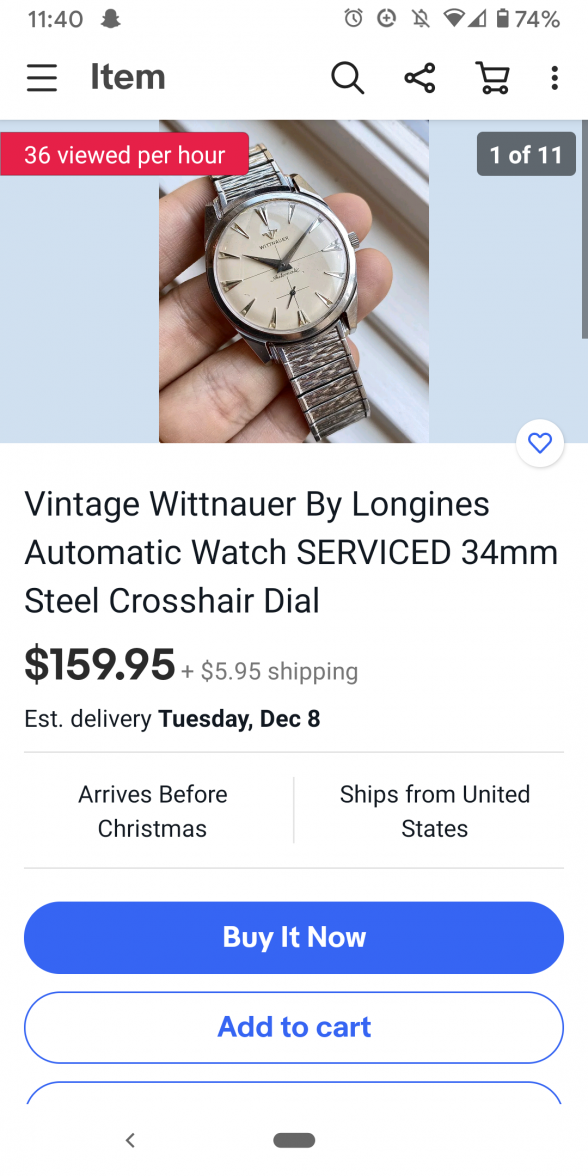Tap the home gesture pill
The width and height of the screenshot is (588, 1176).
pyautogui.click(x=294, y=1140)
